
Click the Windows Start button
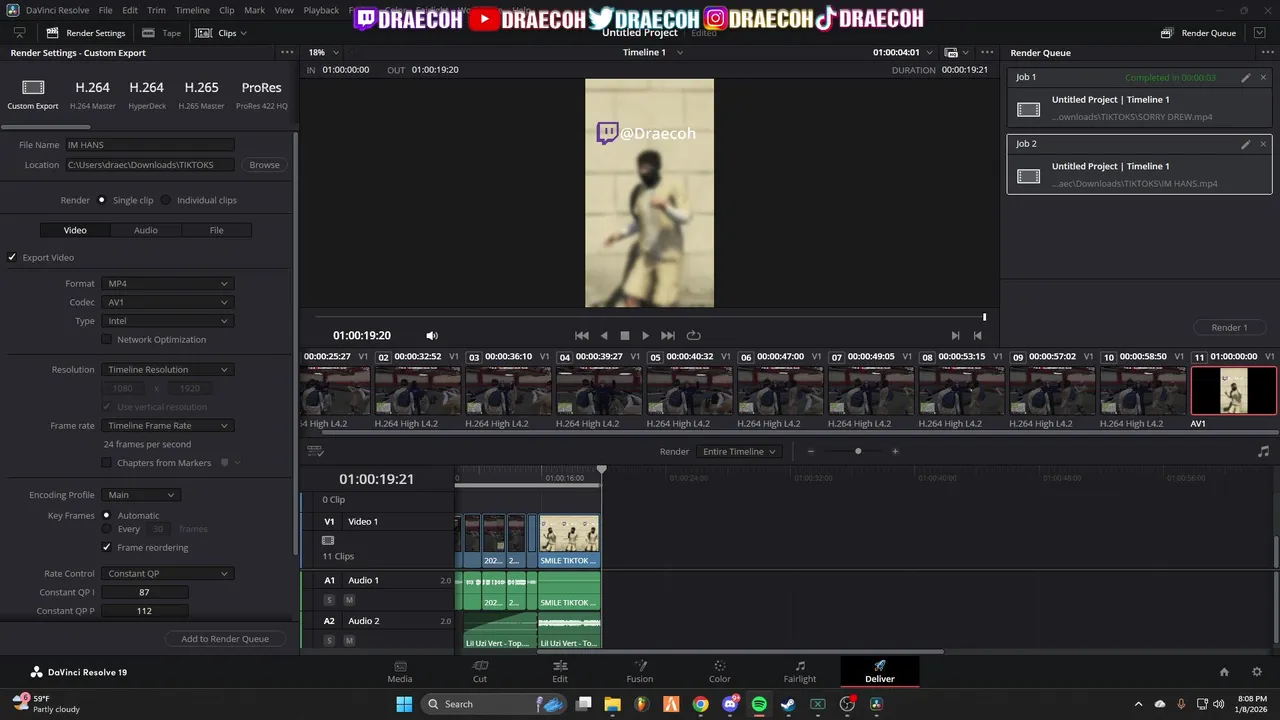(404, 704)
